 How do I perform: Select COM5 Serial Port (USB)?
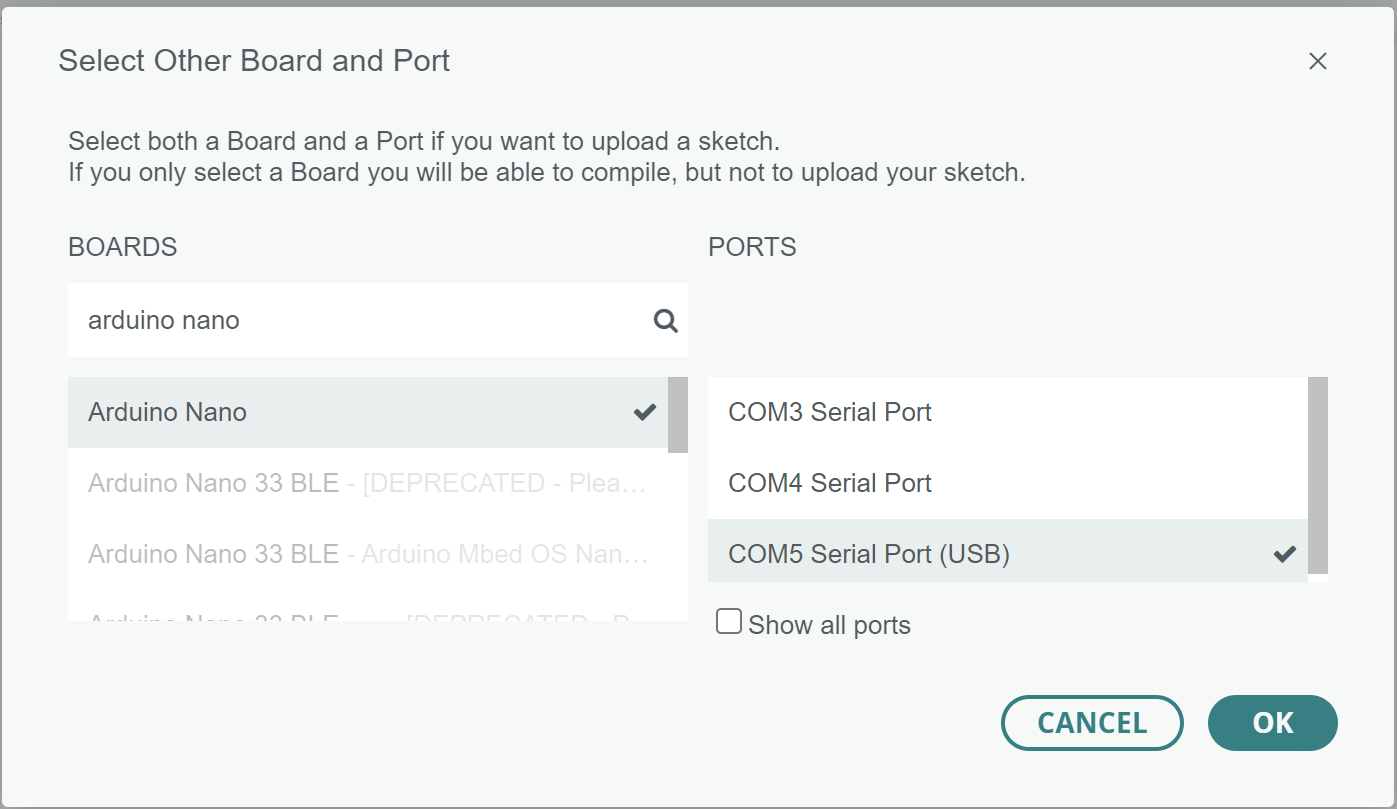pyautogui.click(x=1008, y=551)
